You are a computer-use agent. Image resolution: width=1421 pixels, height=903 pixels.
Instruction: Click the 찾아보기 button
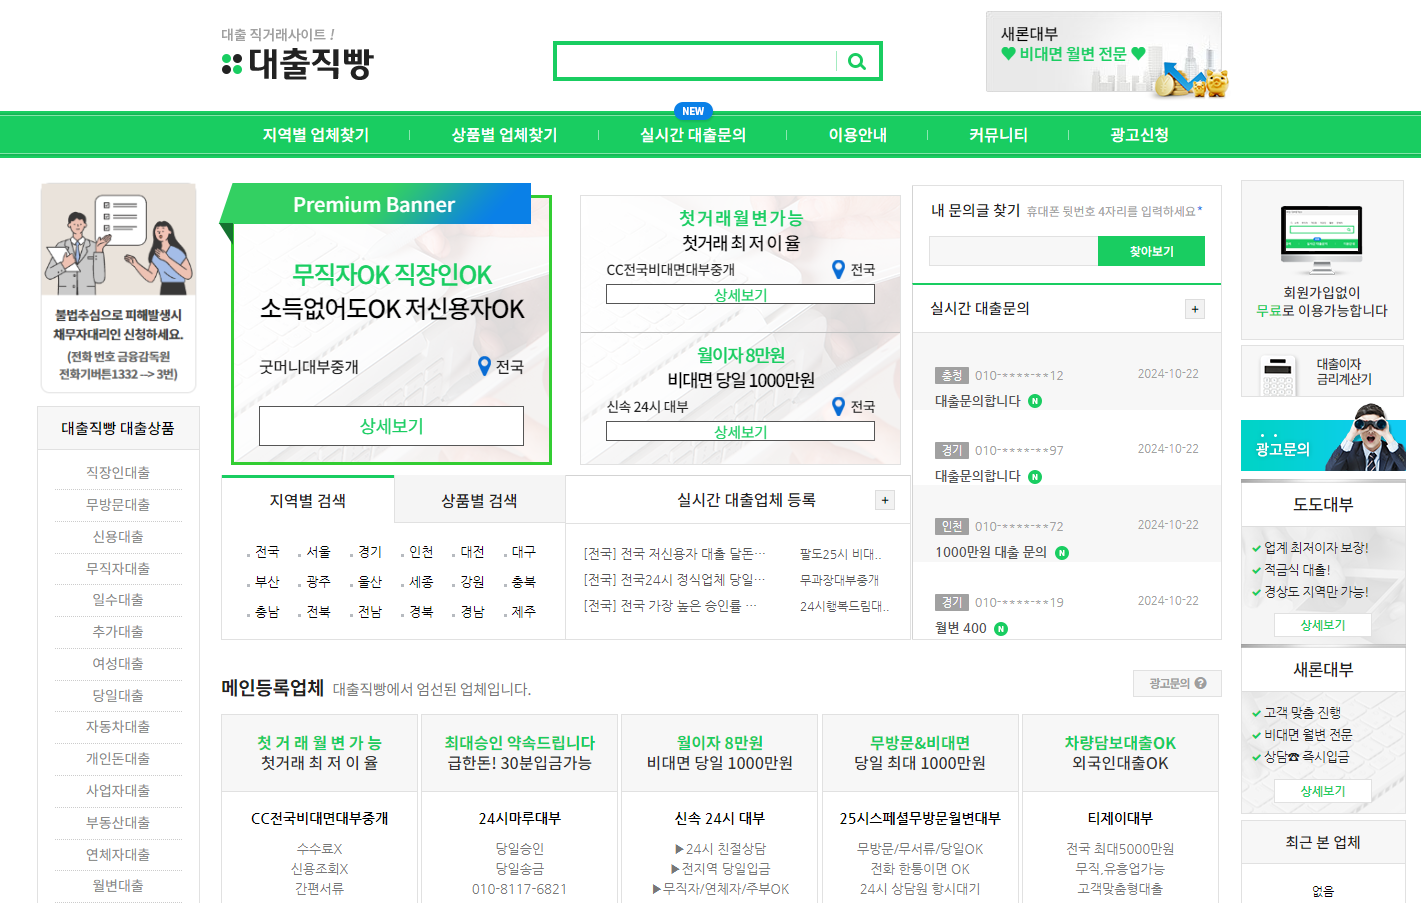point(1151,251)
